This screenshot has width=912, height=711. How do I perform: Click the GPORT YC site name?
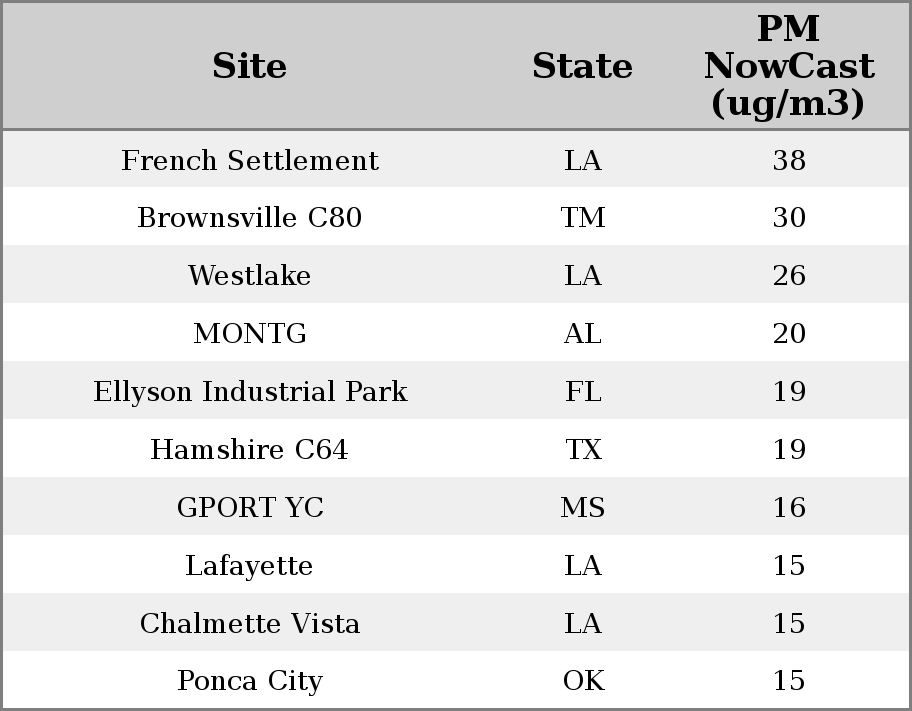249,508
